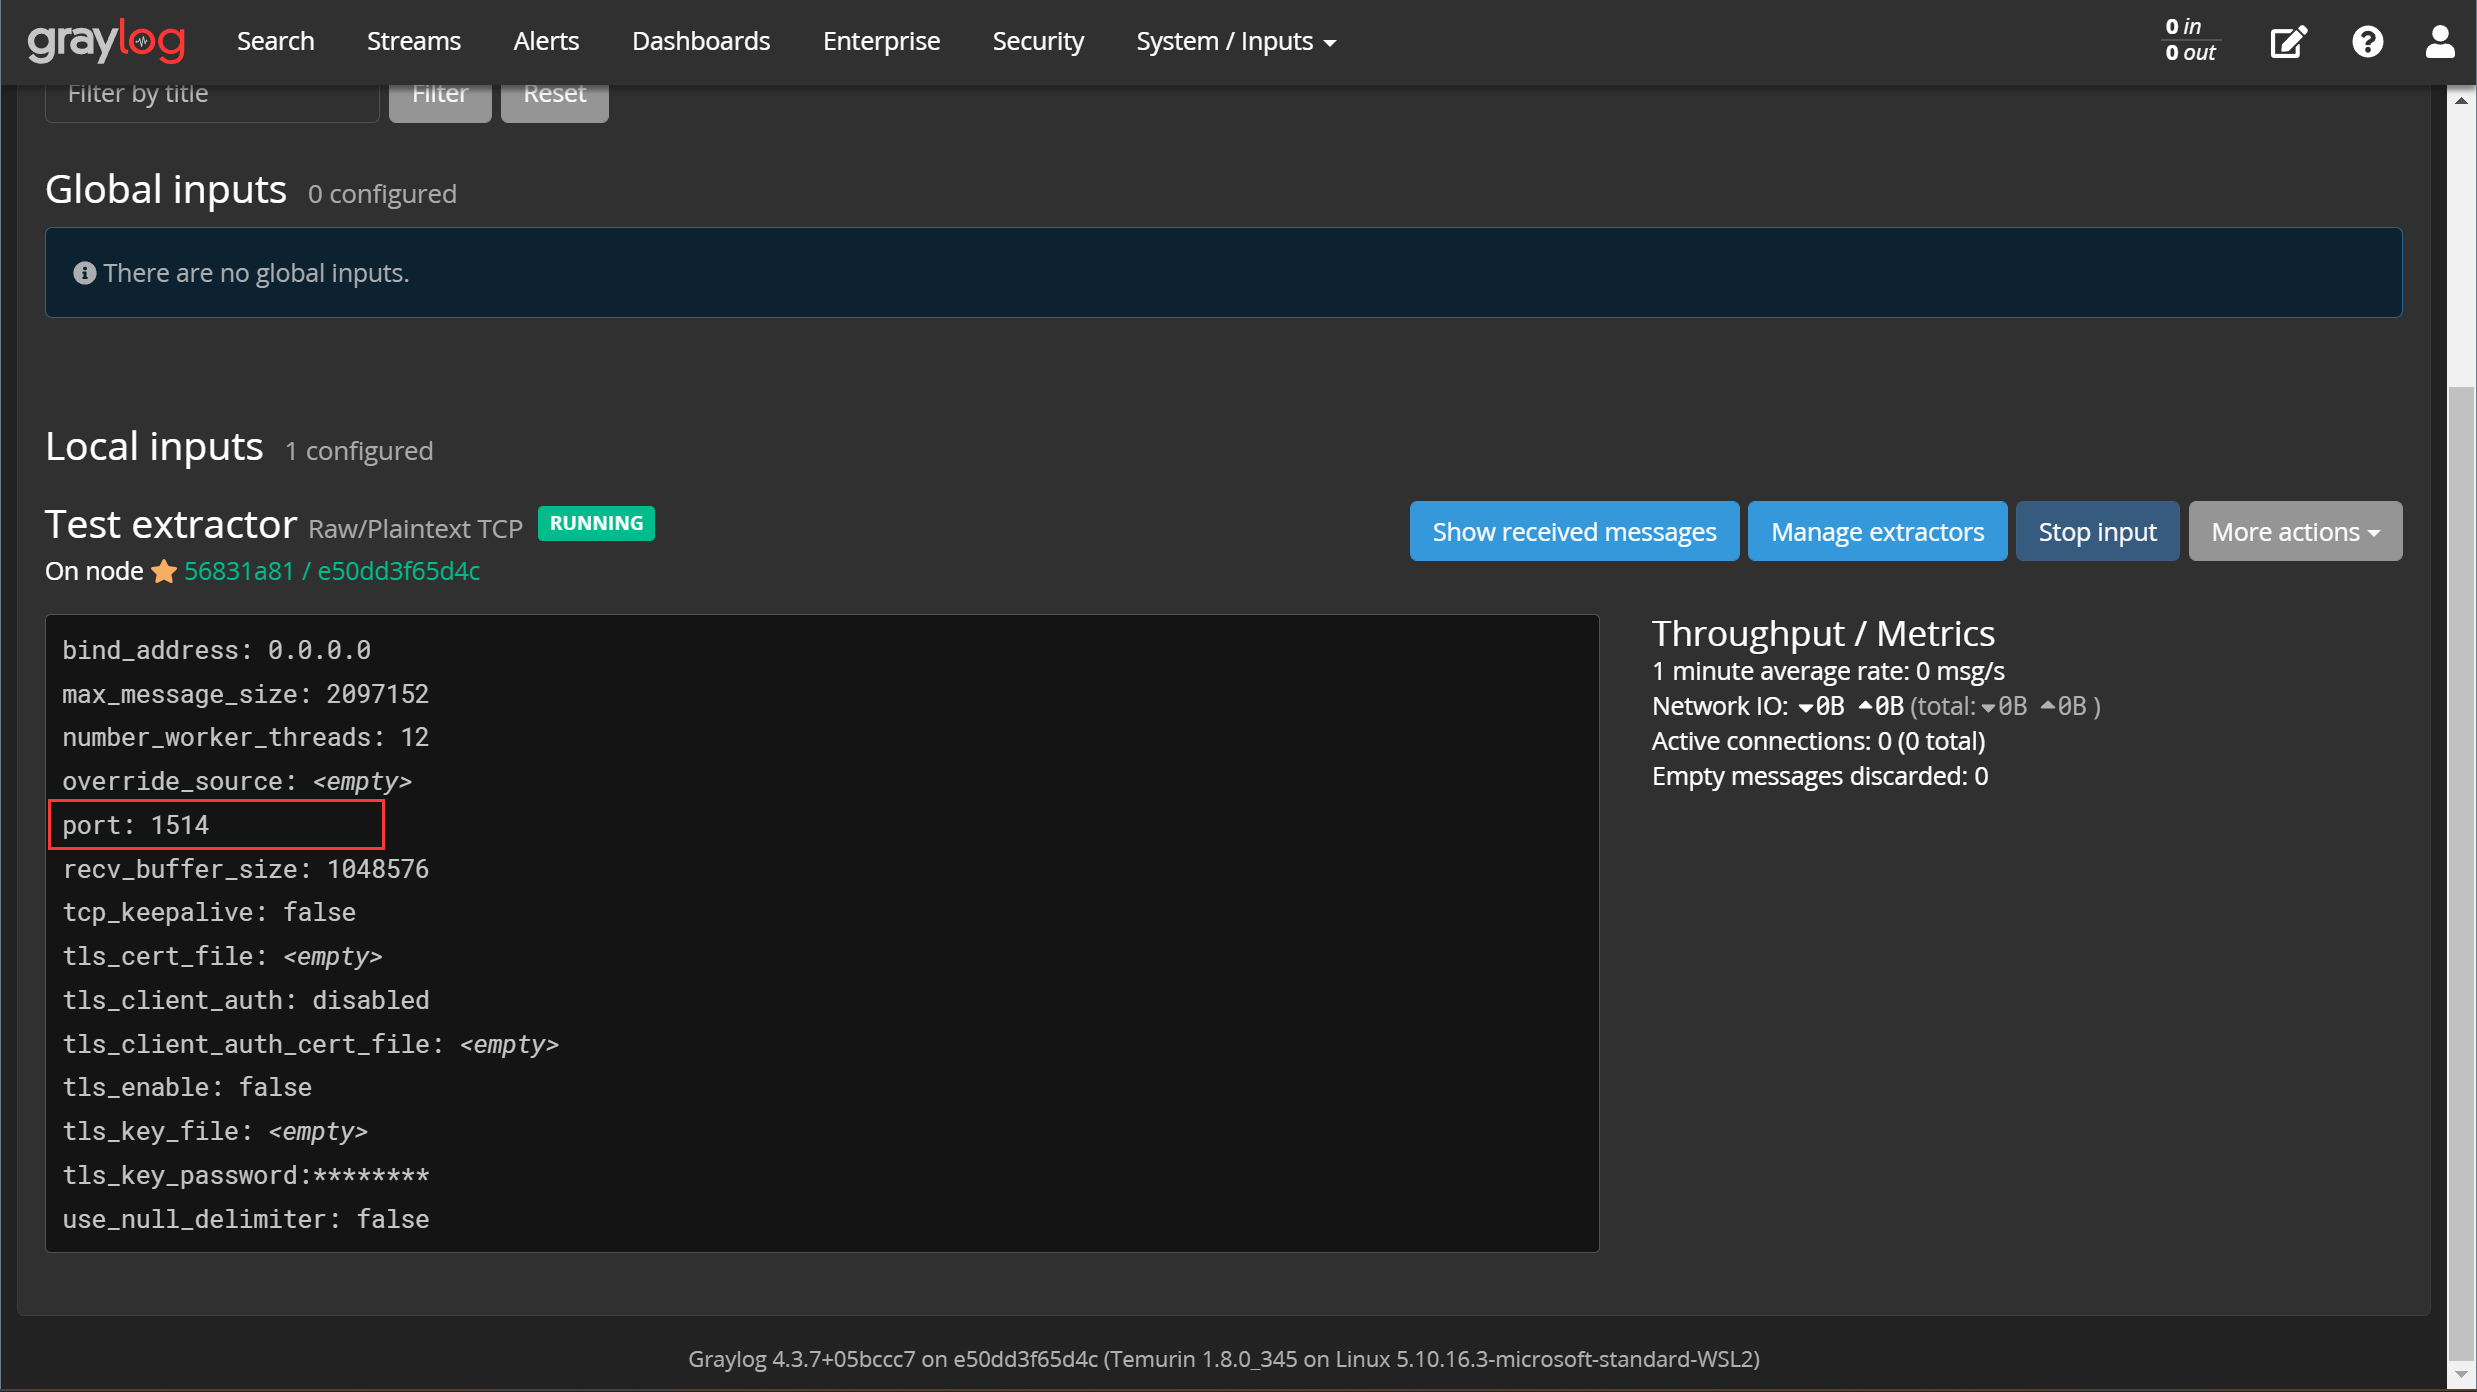Click Manage extractors button
2477x1392 pixels.
pos(1877,531)
